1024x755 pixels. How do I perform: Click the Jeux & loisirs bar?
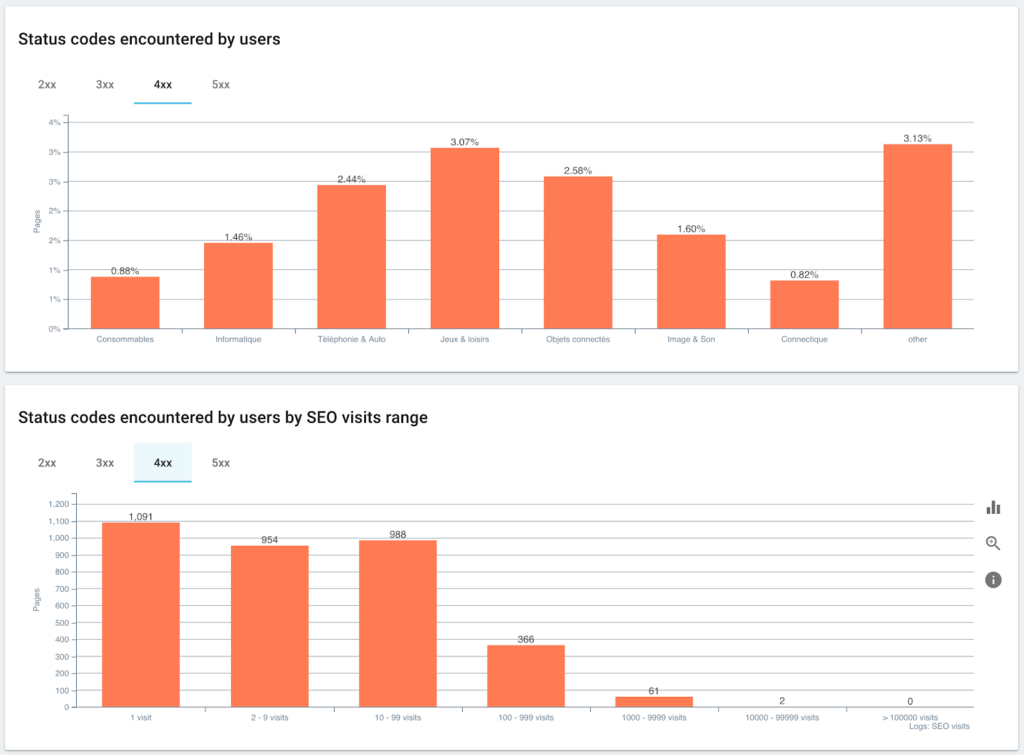[465, 238]
